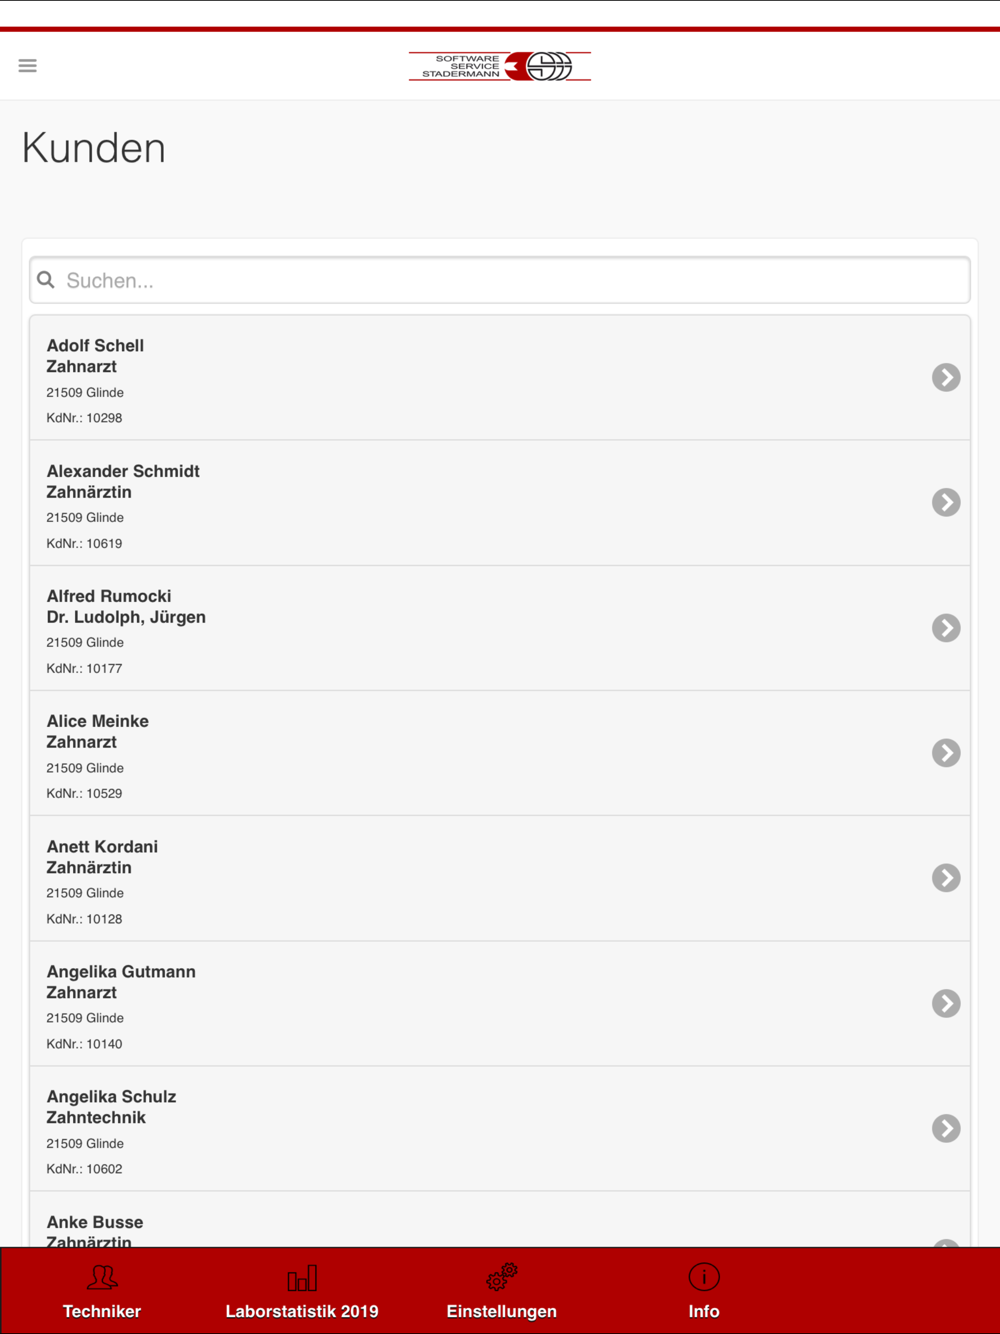Open the Laborstatistik 2019 tab
The width and height of the screenshot is (1000, 1334).
click(x=302, y=1291)
